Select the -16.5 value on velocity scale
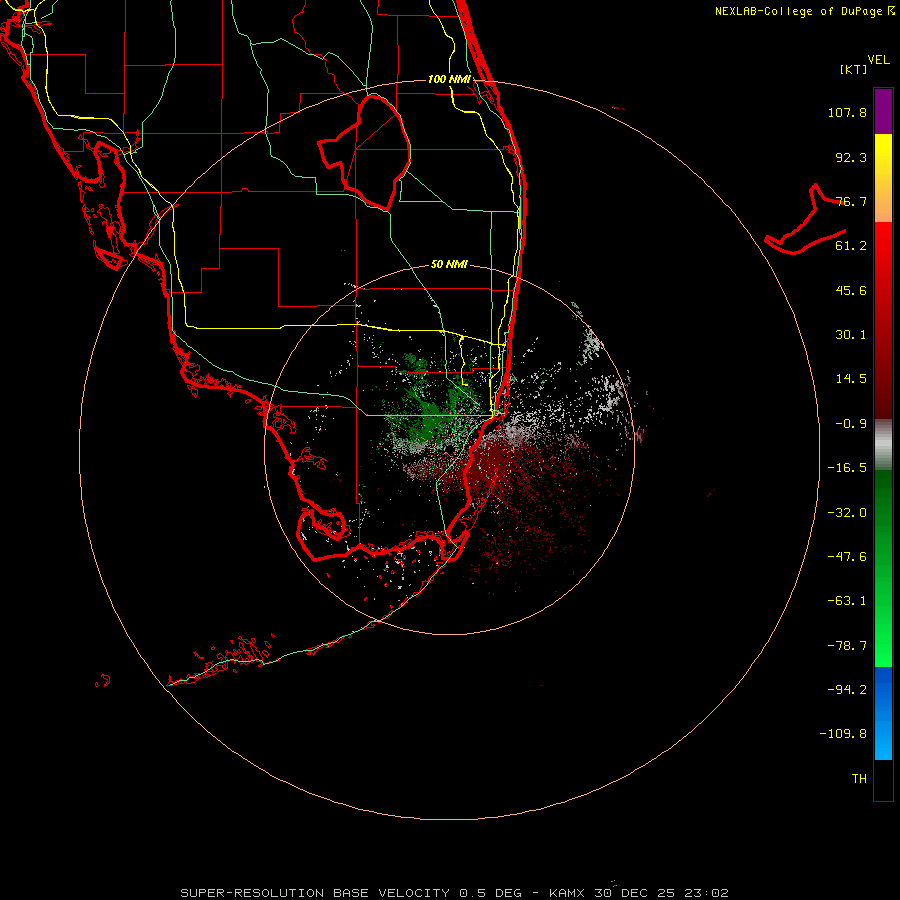The image size is (900, 900). [847, 468]
